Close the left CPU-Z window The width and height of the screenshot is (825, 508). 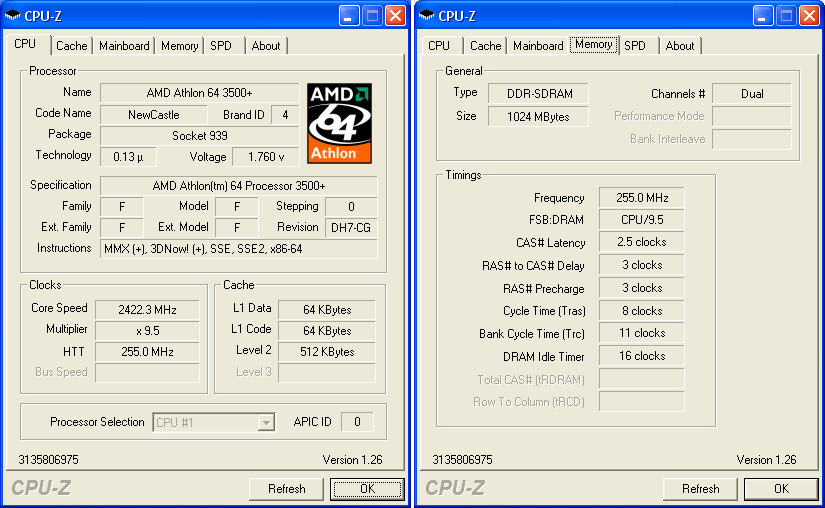click(396, 16)
